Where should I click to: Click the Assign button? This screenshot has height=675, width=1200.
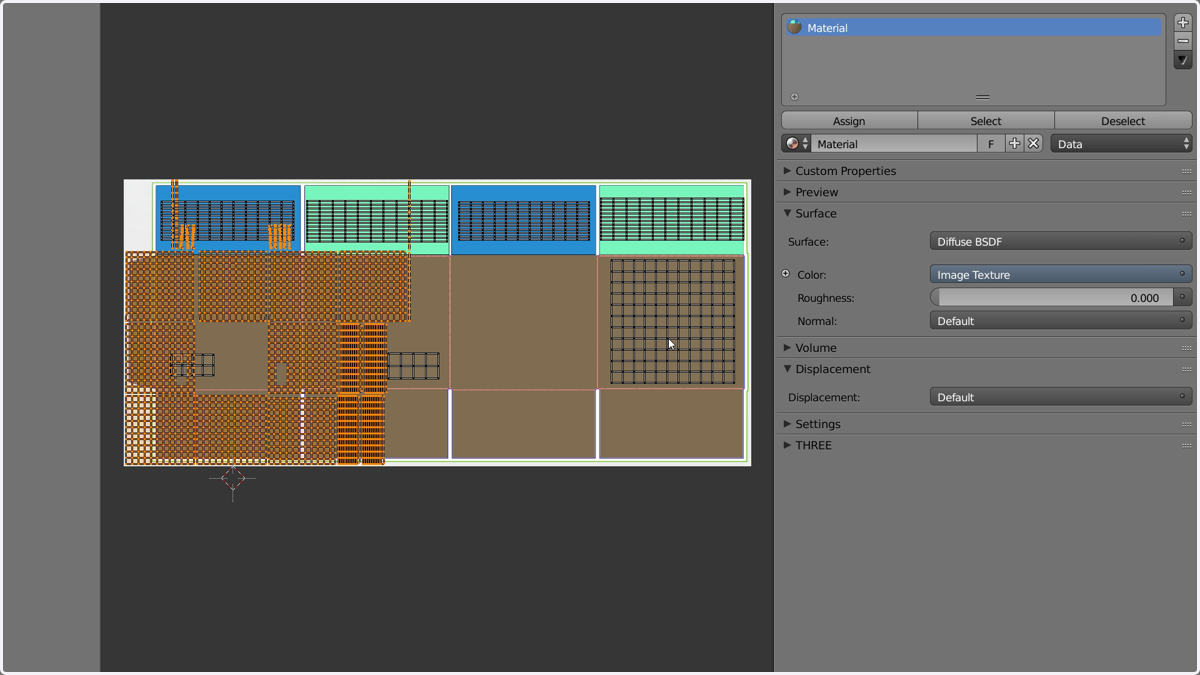(x=849, y=121)
